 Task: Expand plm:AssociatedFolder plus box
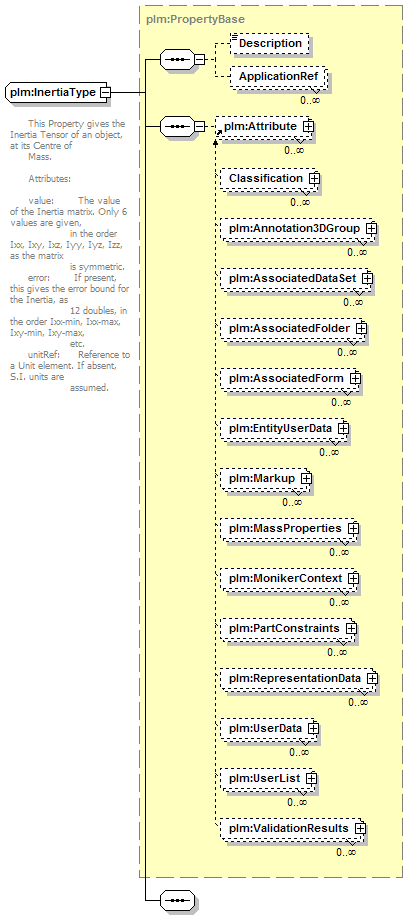pyautogui.click(x=361, y=329)
